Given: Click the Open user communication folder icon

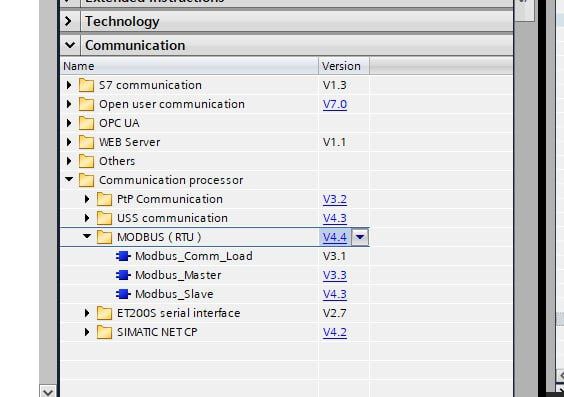Looking at the screenshot, I should 86,104.
